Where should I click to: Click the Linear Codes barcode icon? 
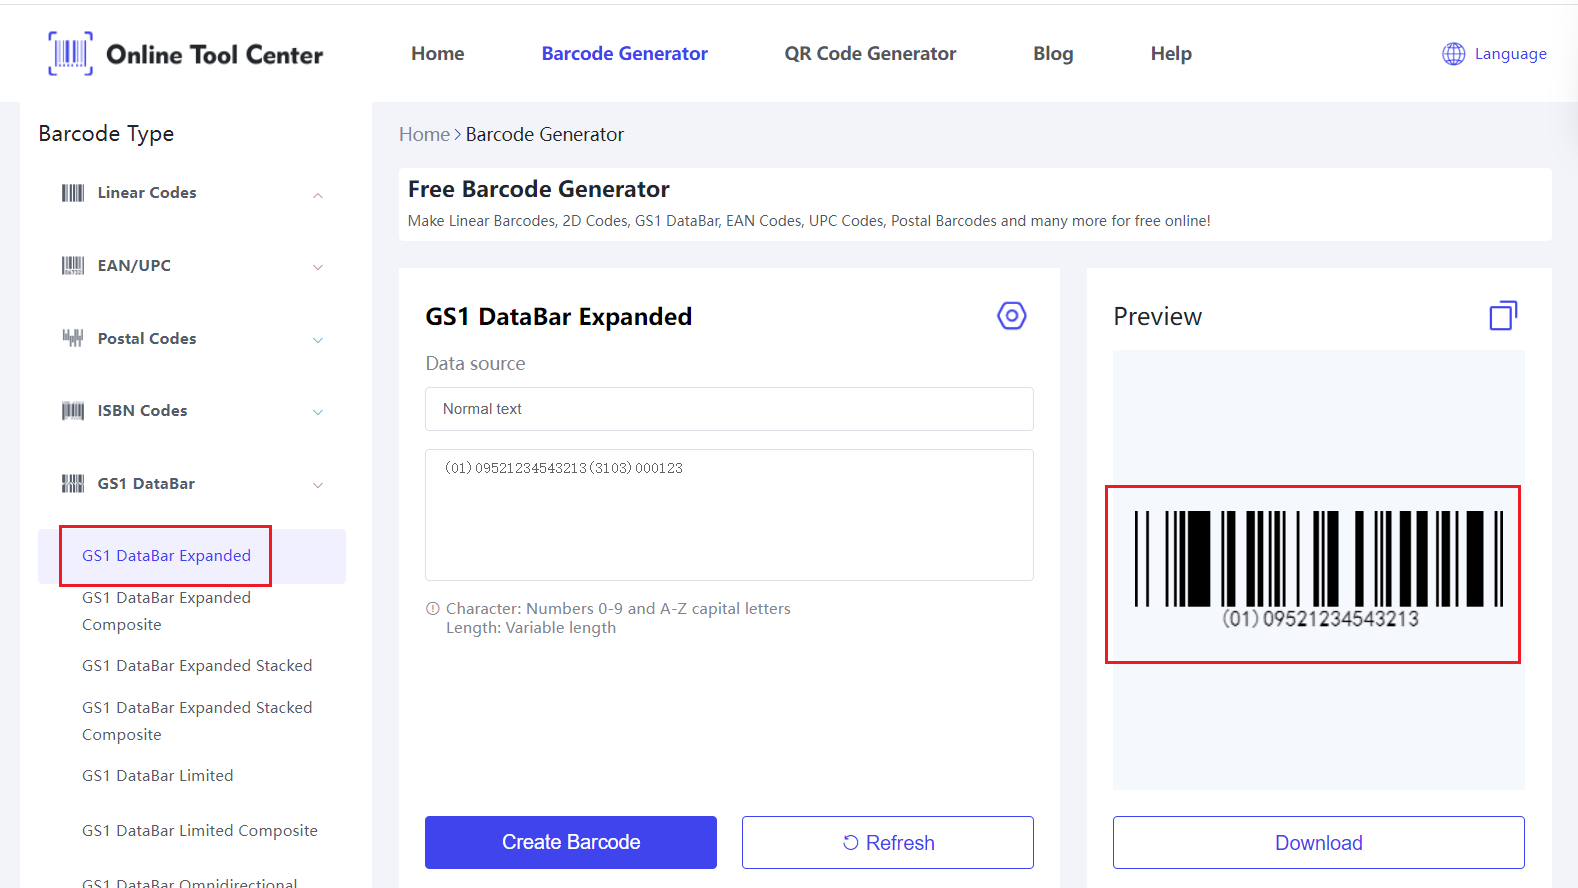pyautogui.click(x=73, y=193)
